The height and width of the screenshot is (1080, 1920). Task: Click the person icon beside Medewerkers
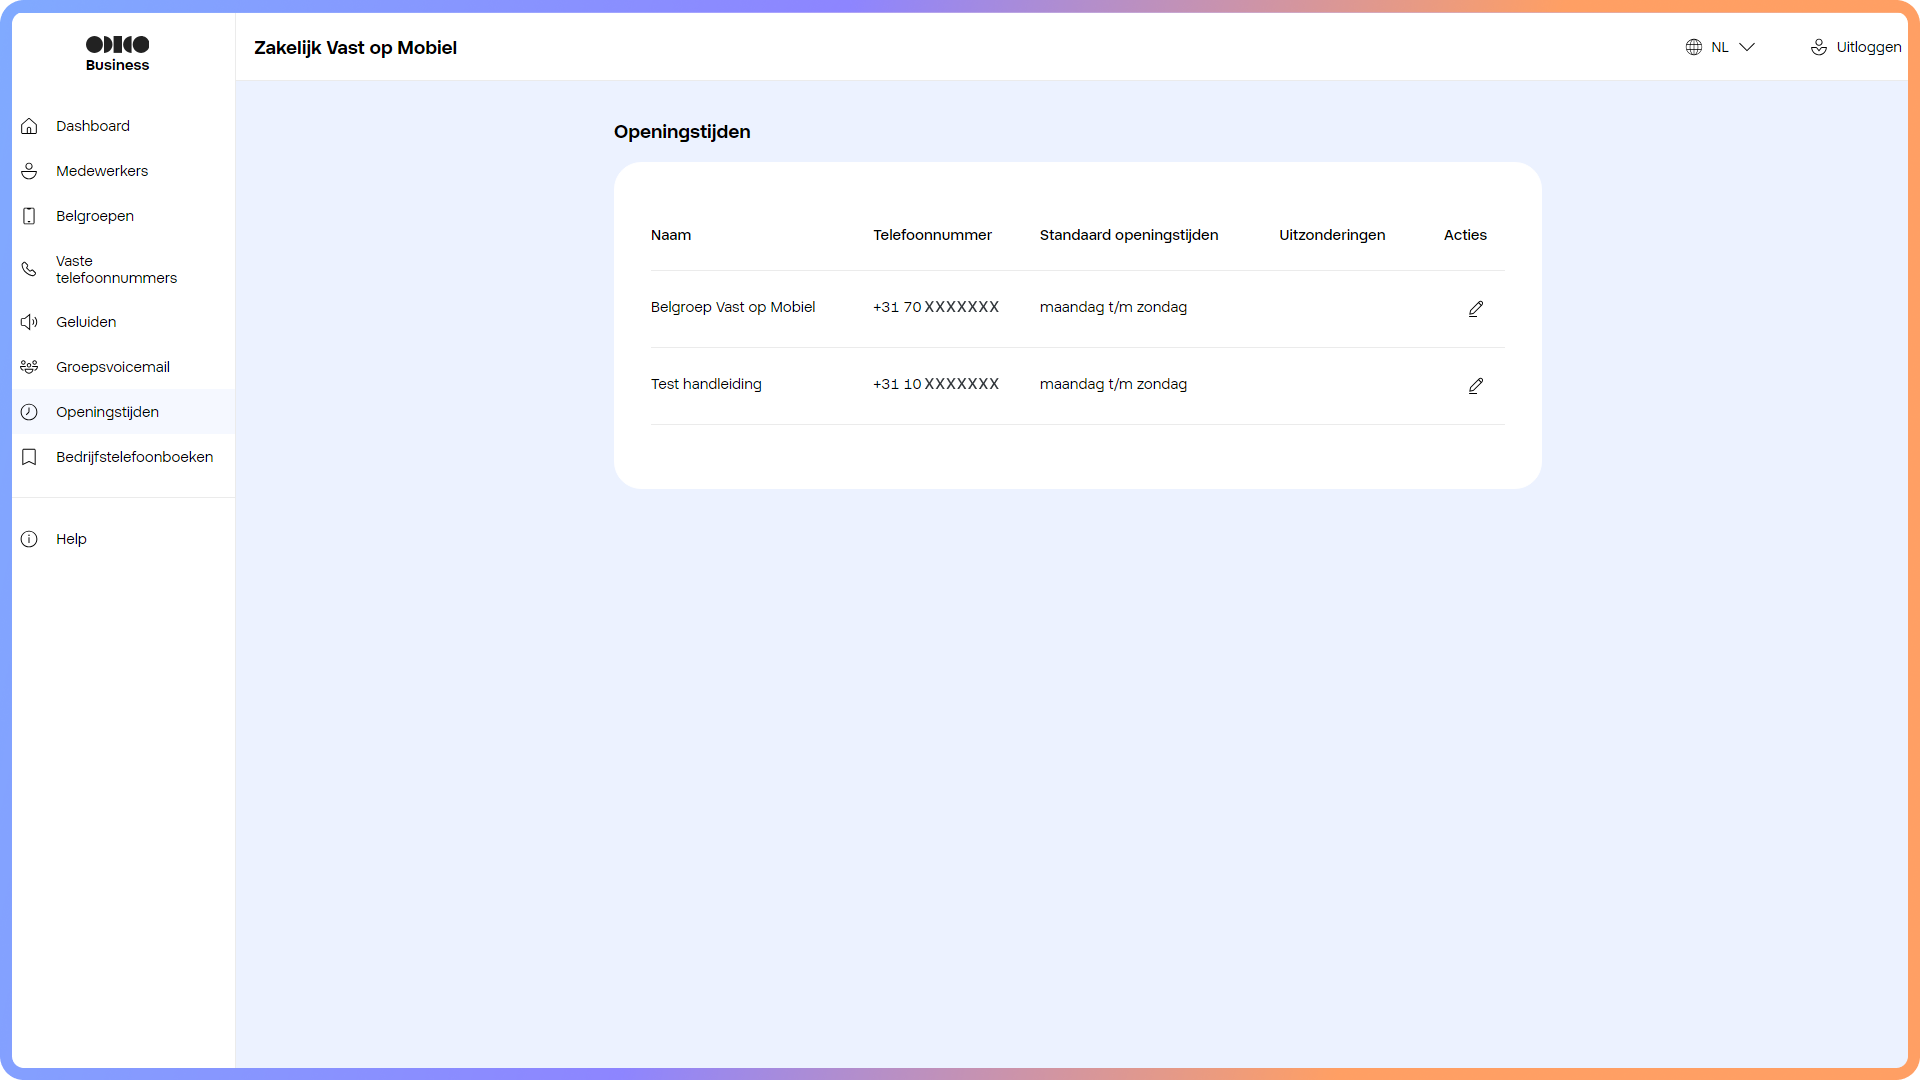[29, 171]
